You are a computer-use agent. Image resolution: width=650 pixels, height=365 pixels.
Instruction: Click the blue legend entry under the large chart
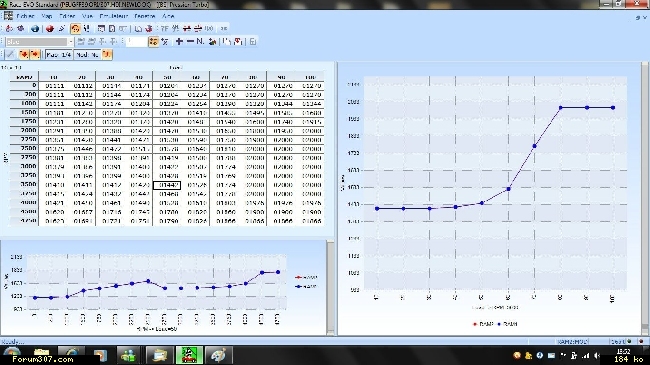point(507,324)
